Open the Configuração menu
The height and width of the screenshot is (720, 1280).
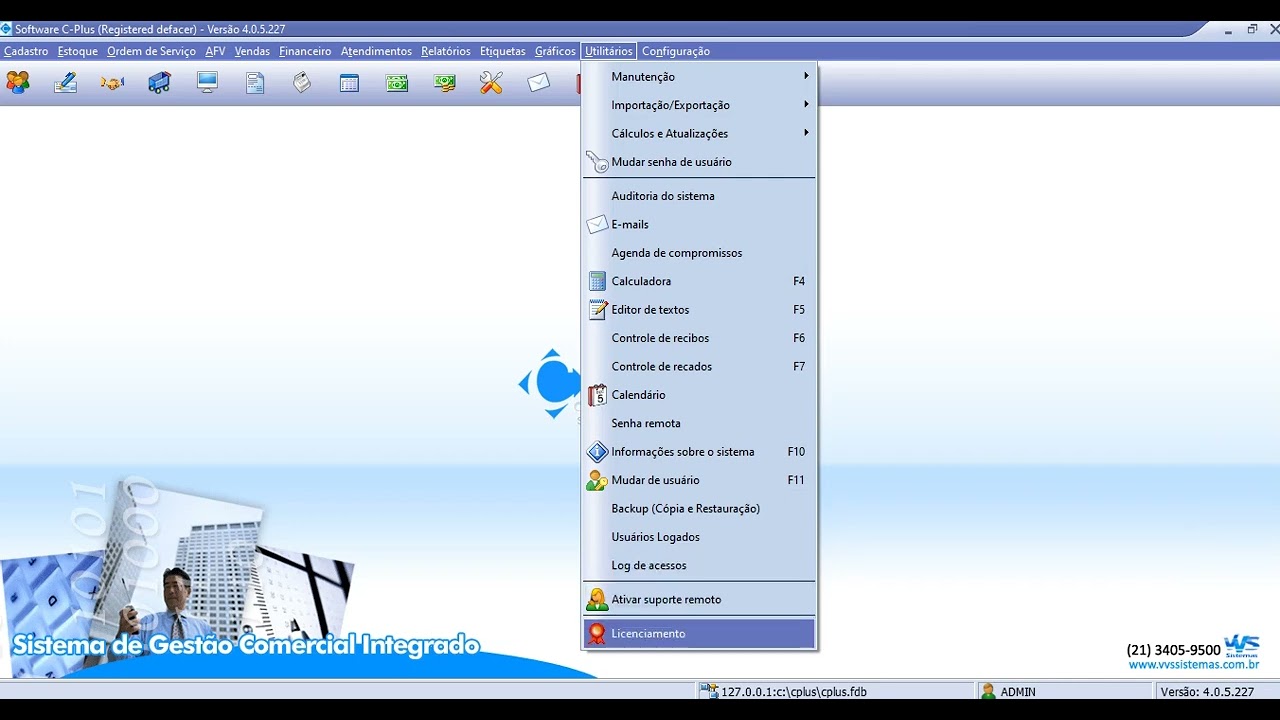[676, 51]
